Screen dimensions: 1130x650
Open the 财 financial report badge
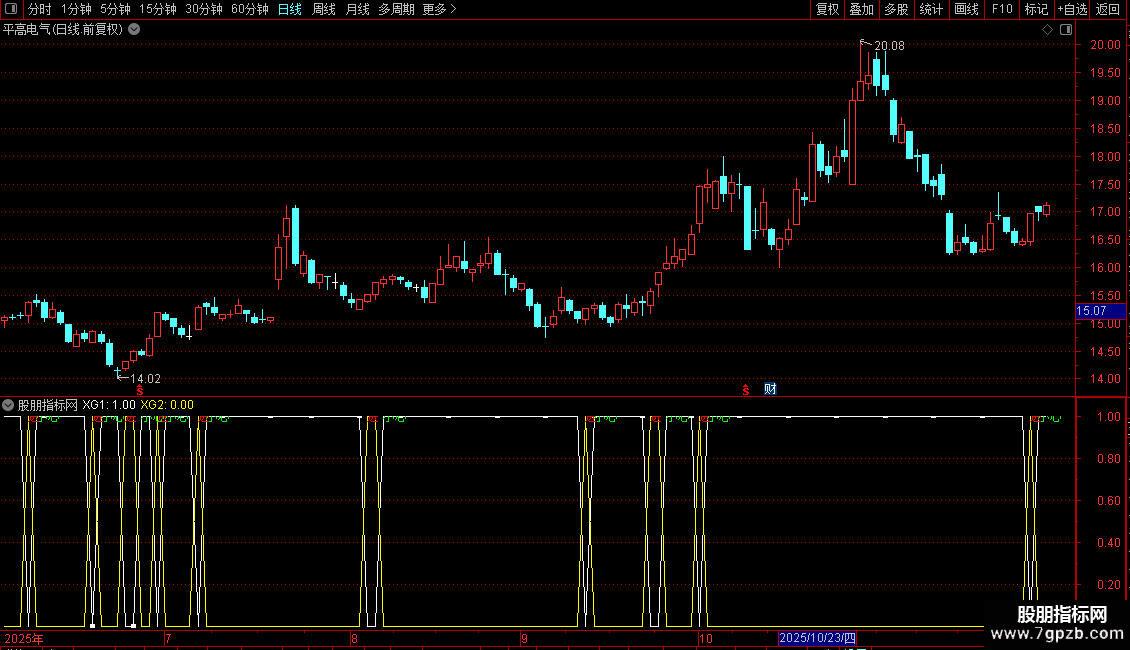[770, 389]
